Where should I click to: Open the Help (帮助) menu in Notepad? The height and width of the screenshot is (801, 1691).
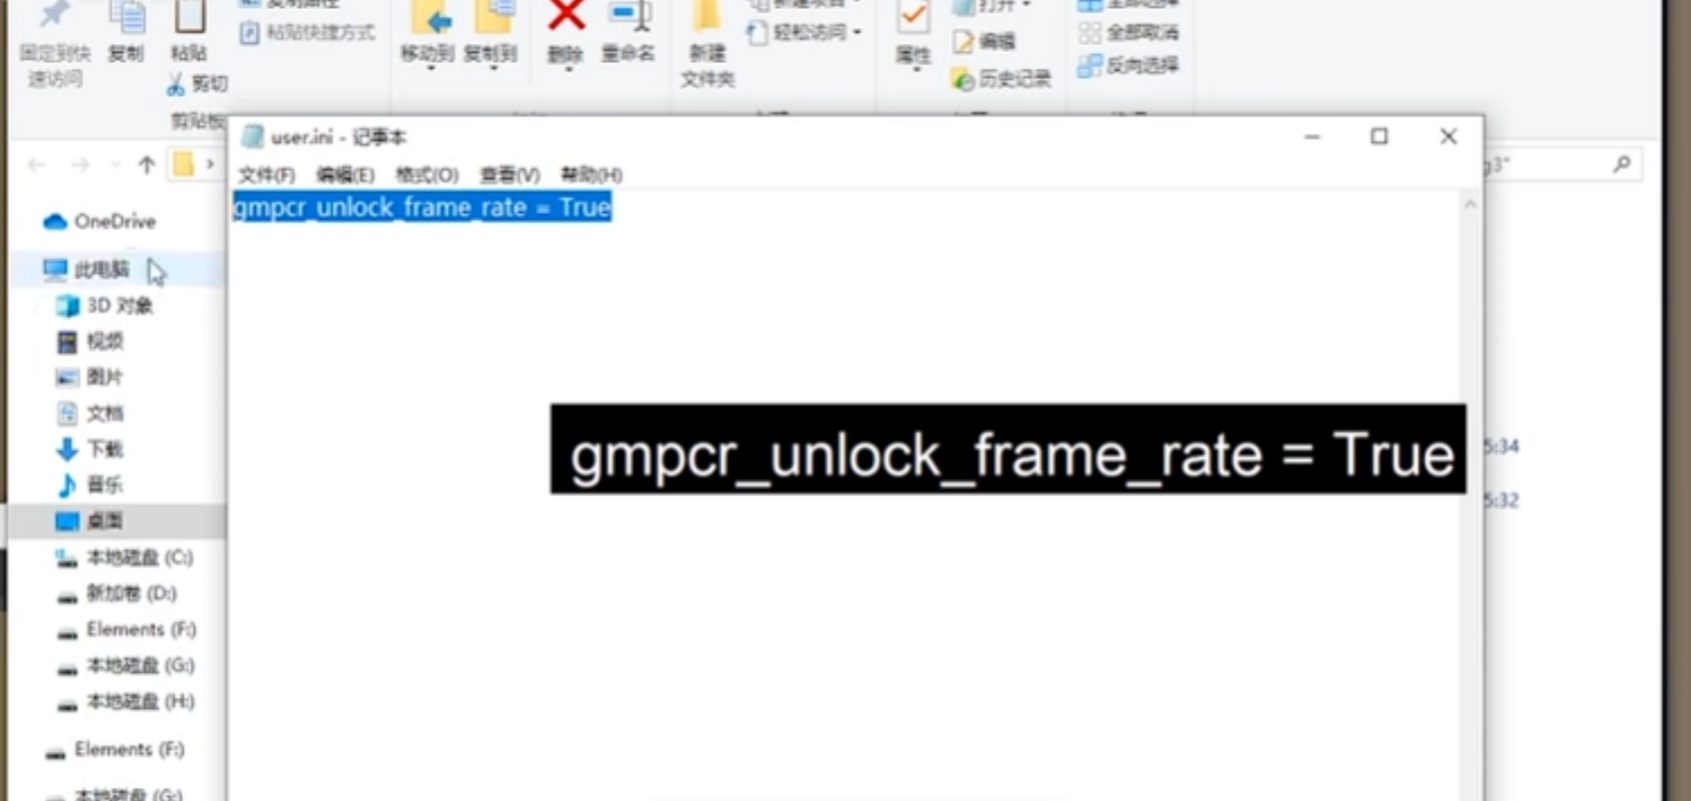pyautogui.click(x=591, y=175)
